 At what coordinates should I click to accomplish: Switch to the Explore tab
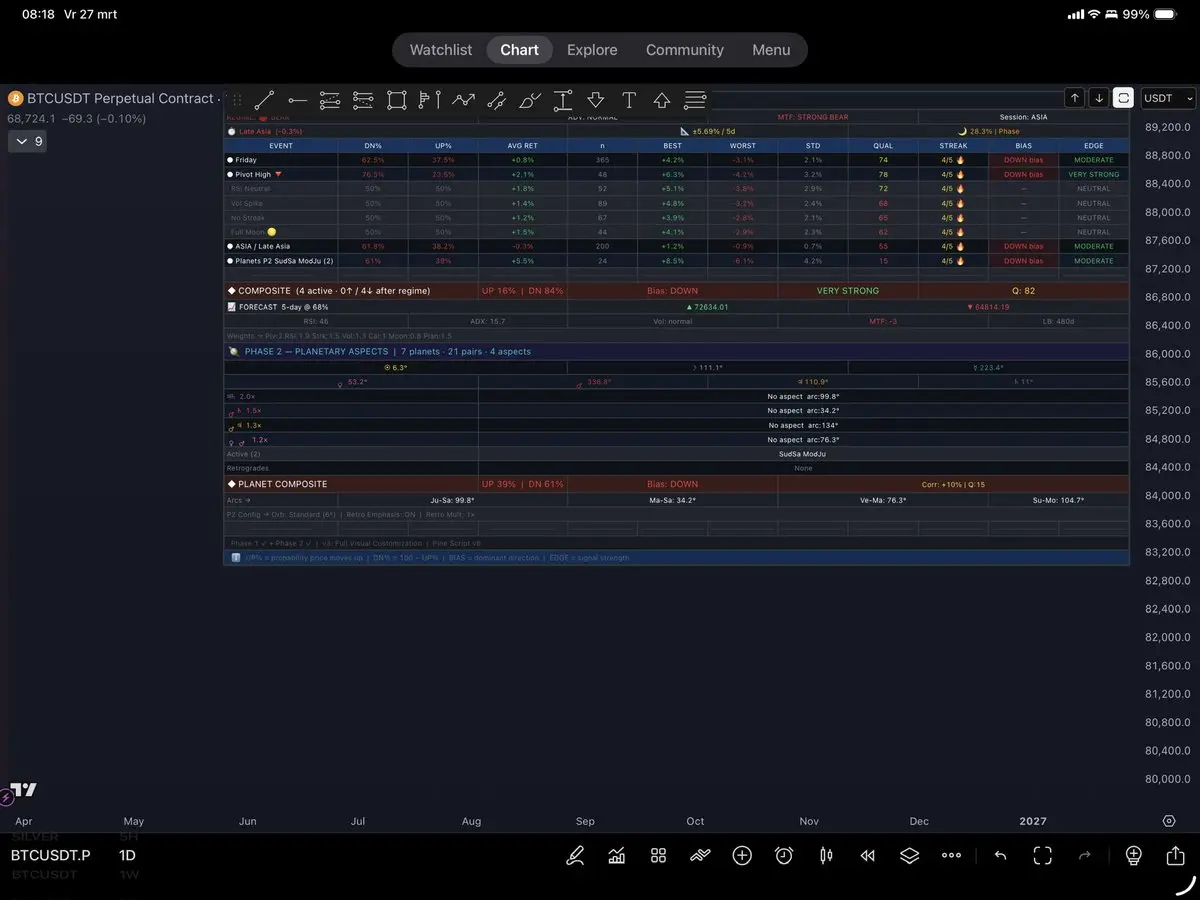[x=592, y=50]
